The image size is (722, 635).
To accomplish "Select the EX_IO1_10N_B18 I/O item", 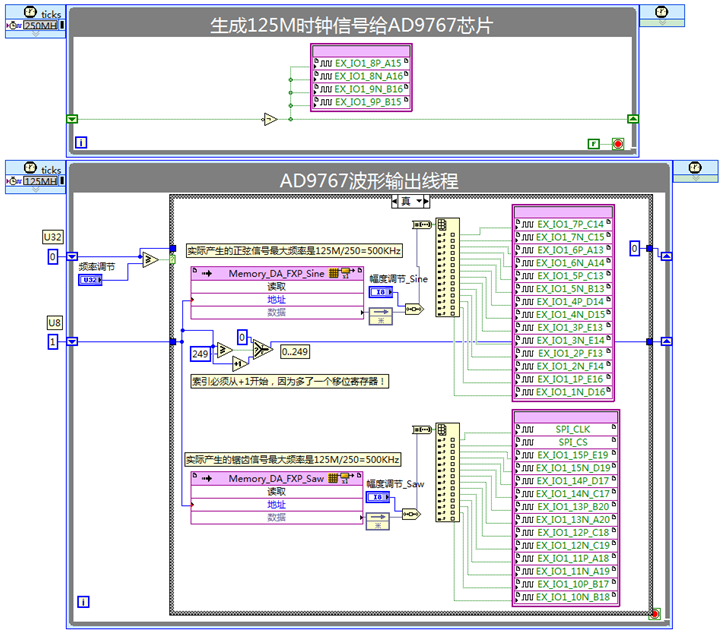I will (x=566, y=597).
